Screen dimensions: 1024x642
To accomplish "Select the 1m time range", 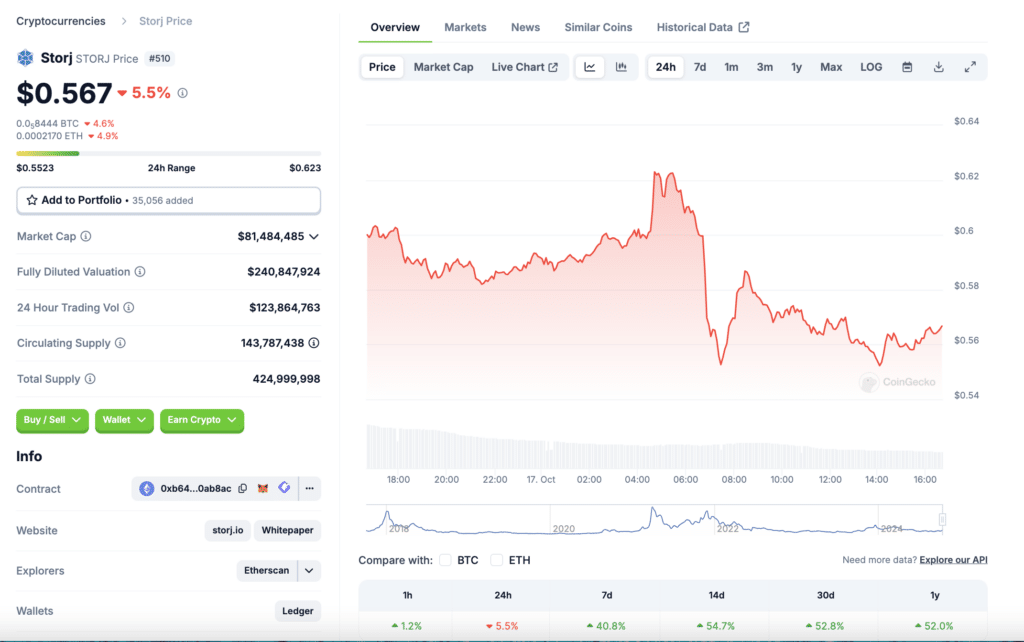I will pyautogui.click(x=731, y=67).
